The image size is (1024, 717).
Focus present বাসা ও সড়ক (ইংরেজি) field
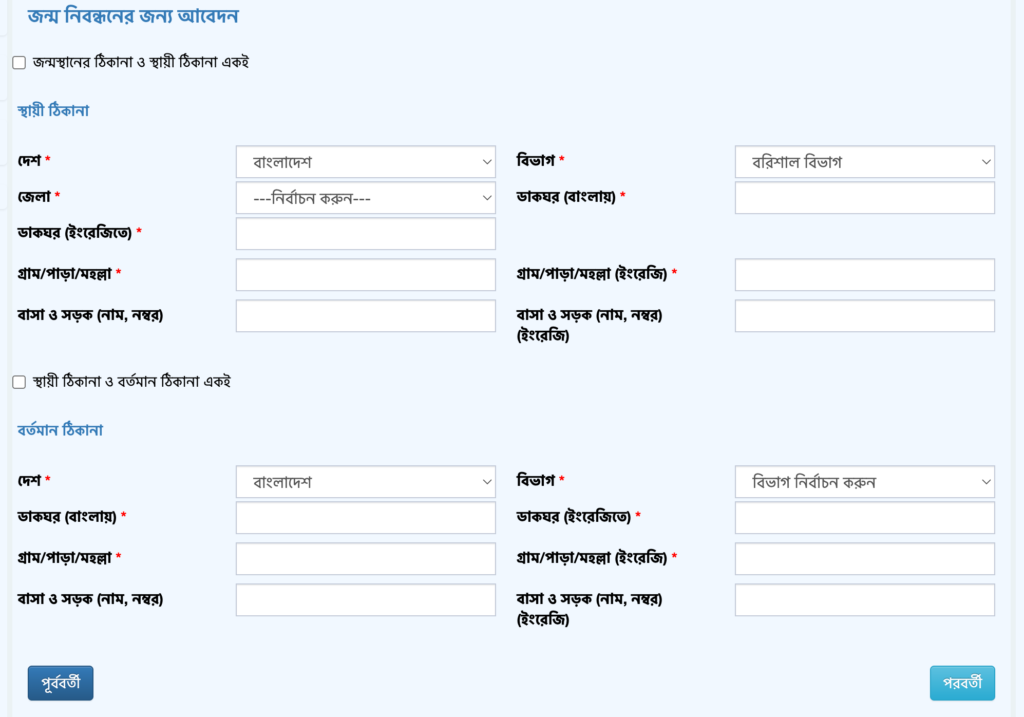click(x=864, y=600)
